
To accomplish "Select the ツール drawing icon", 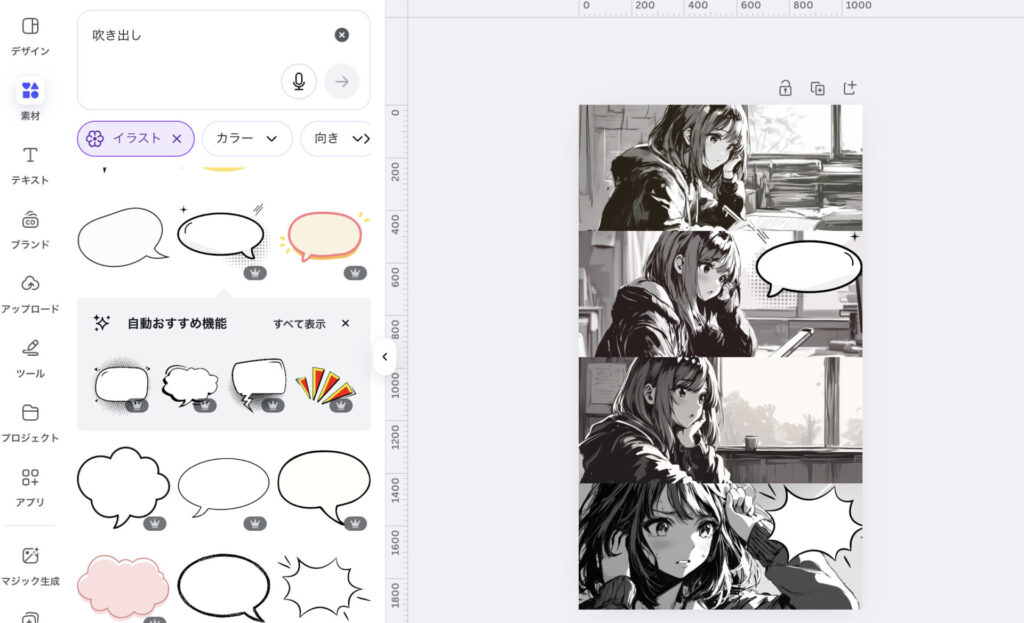I will tap(30, 358).
